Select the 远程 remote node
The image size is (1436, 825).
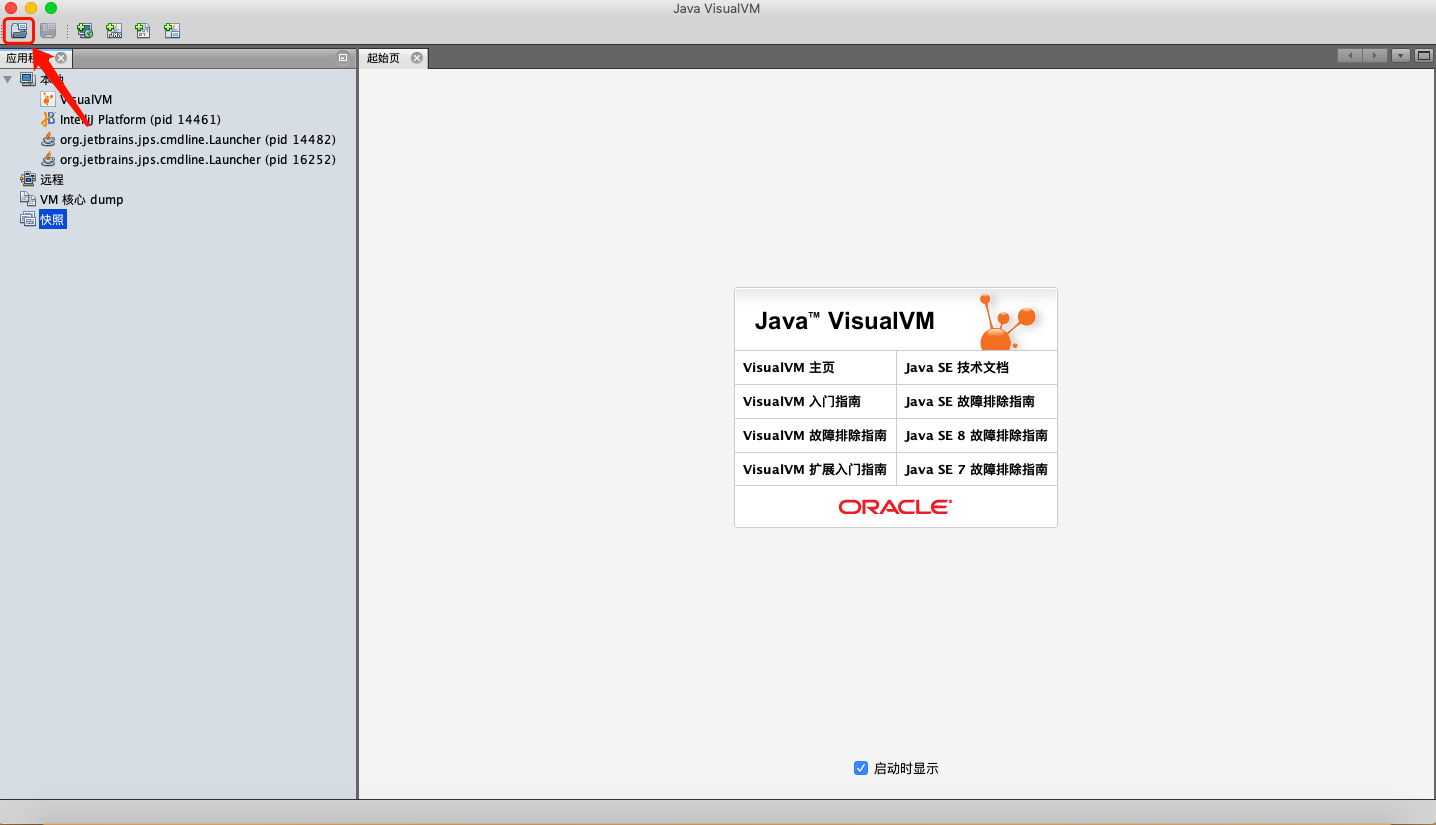point(52,179)
